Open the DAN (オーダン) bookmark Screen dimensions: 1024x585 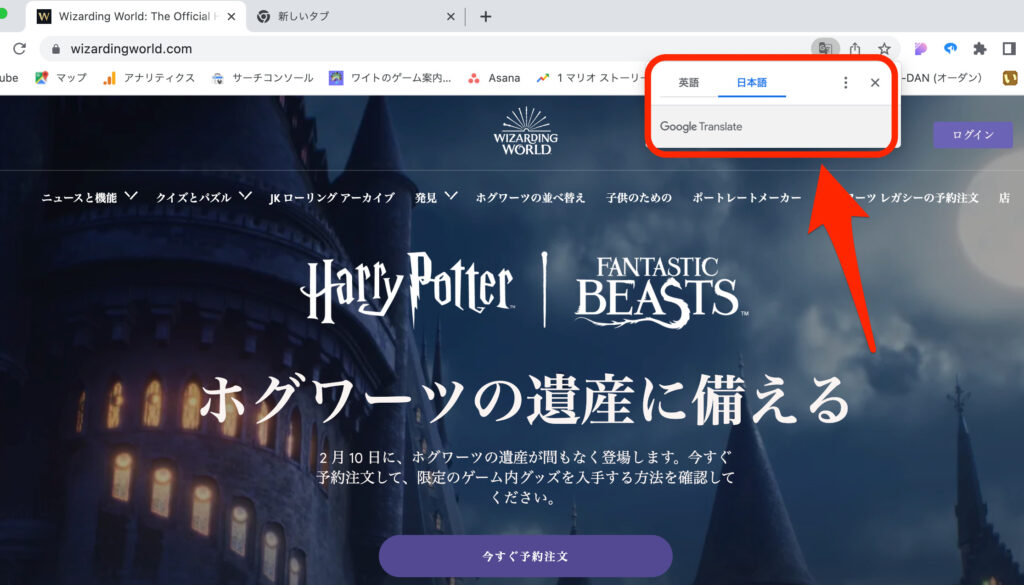(x=943, y=78)
